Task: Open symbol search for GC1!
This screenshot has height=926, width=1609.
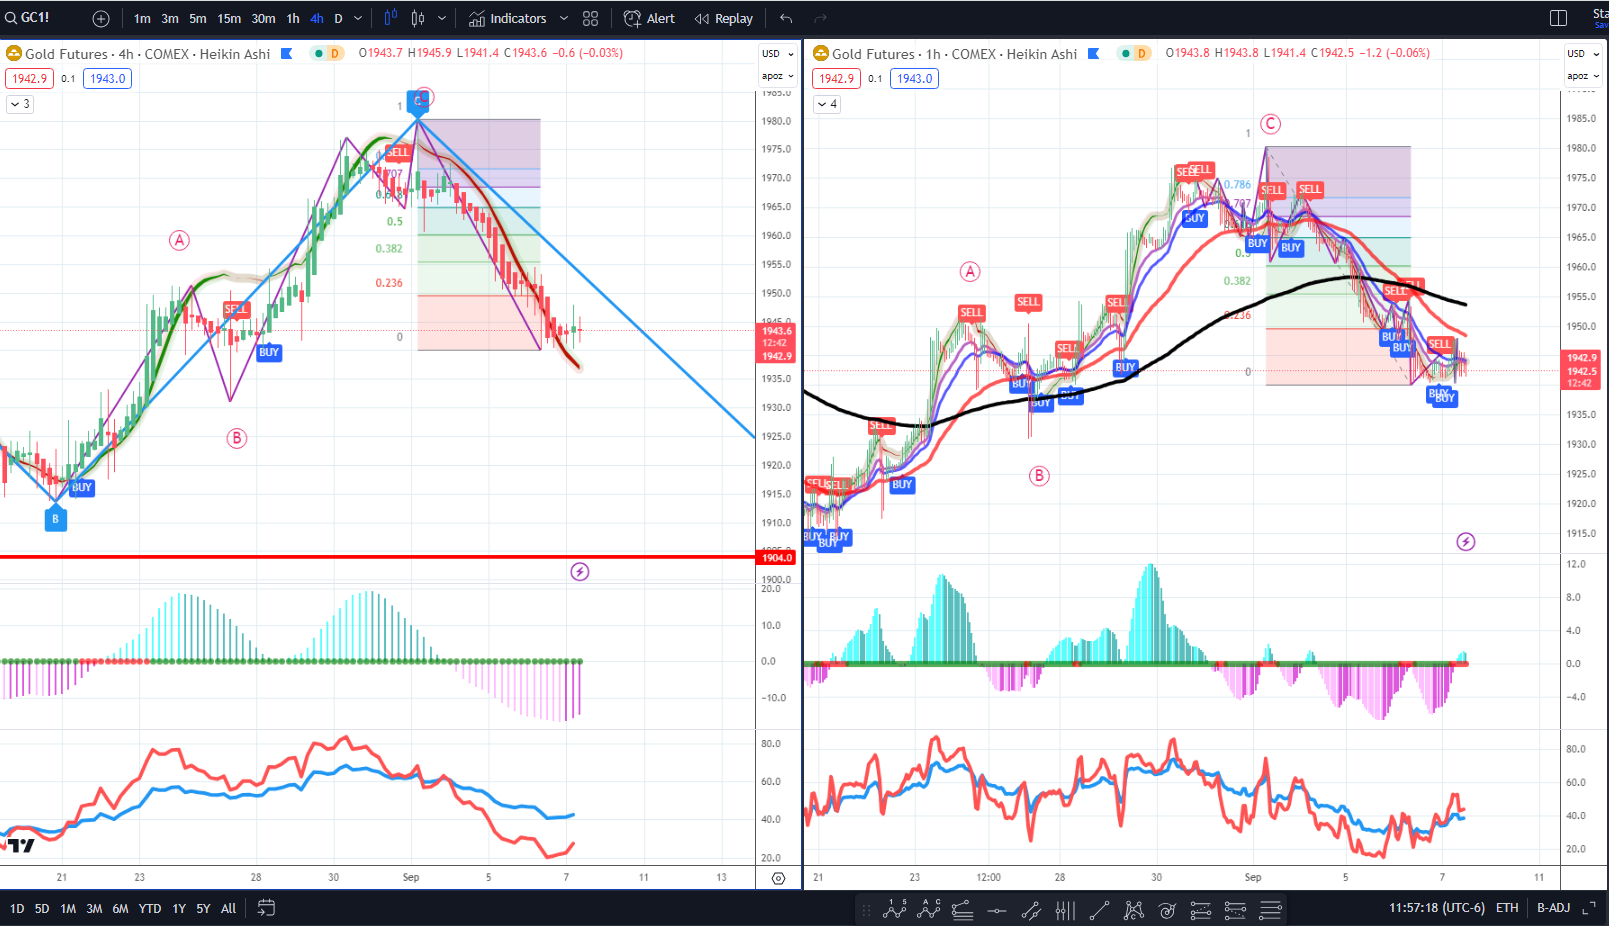Action: (28, 18)
